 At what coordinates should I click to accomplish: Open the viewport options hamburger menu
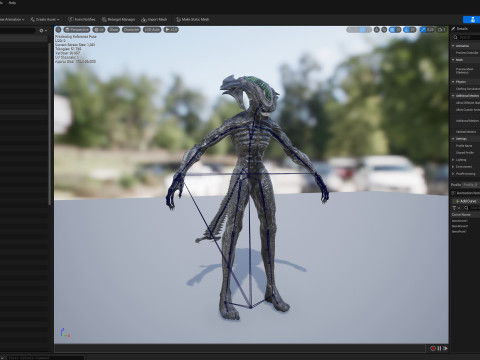pos(58,30)
